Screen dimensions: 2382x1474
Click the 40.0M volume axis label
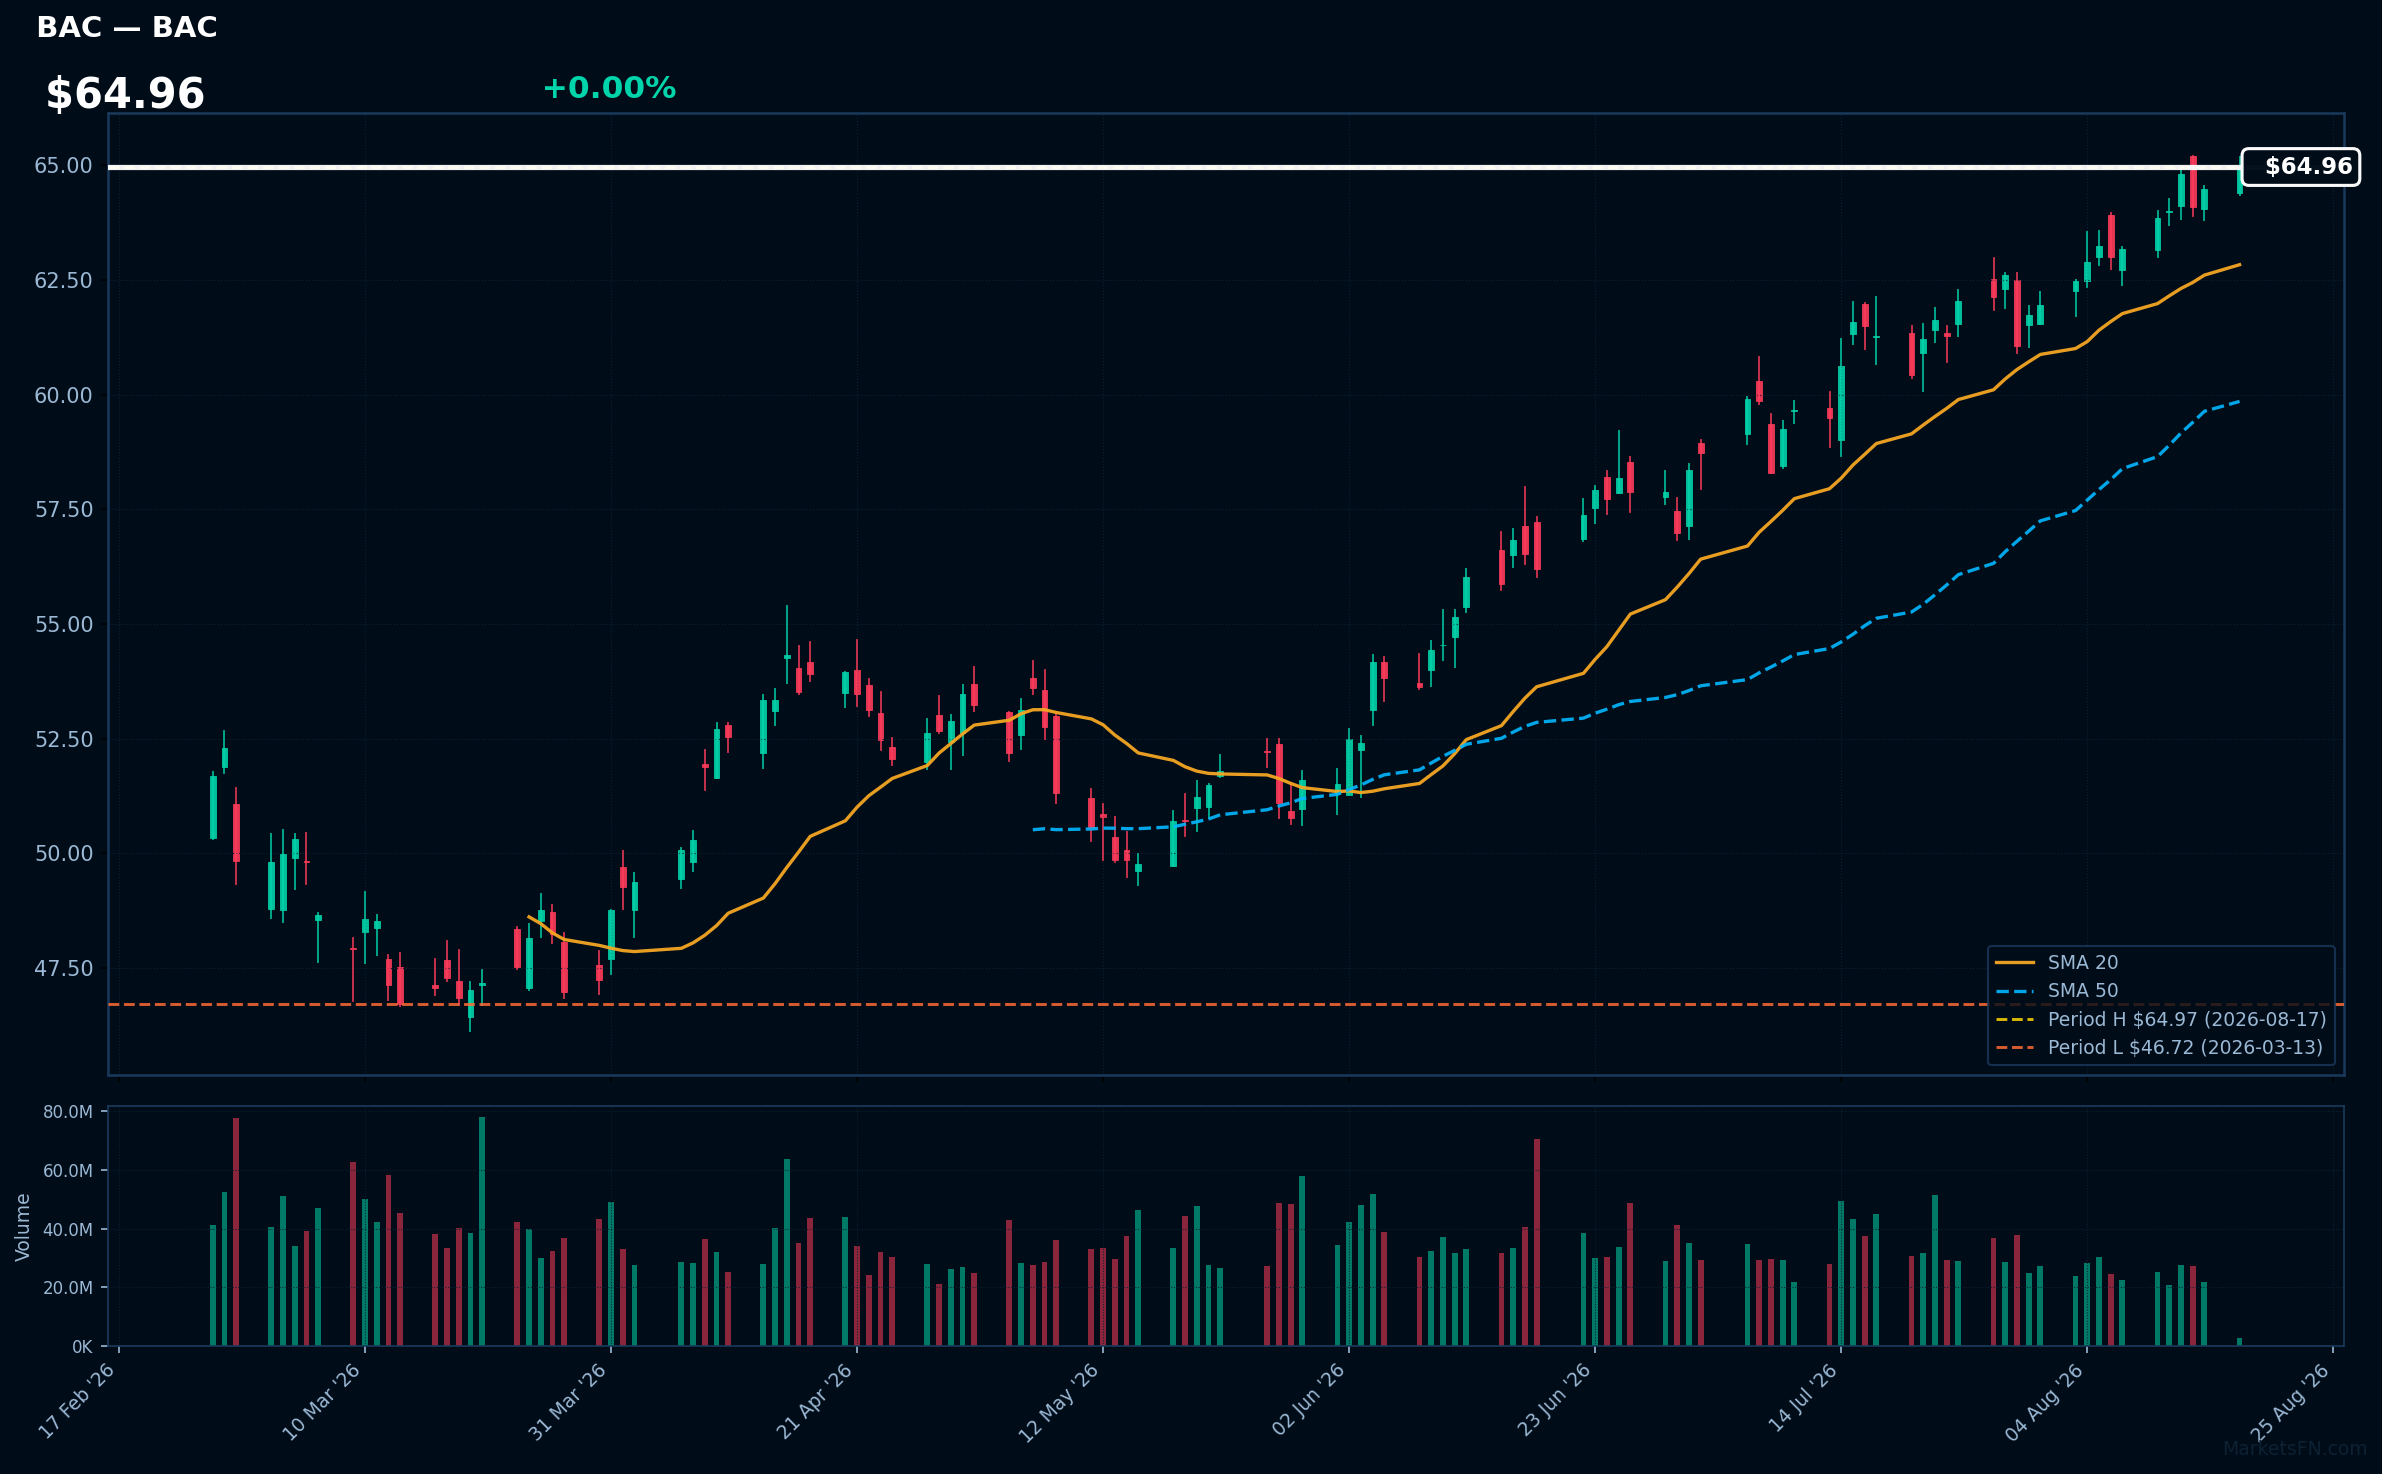68,1230
